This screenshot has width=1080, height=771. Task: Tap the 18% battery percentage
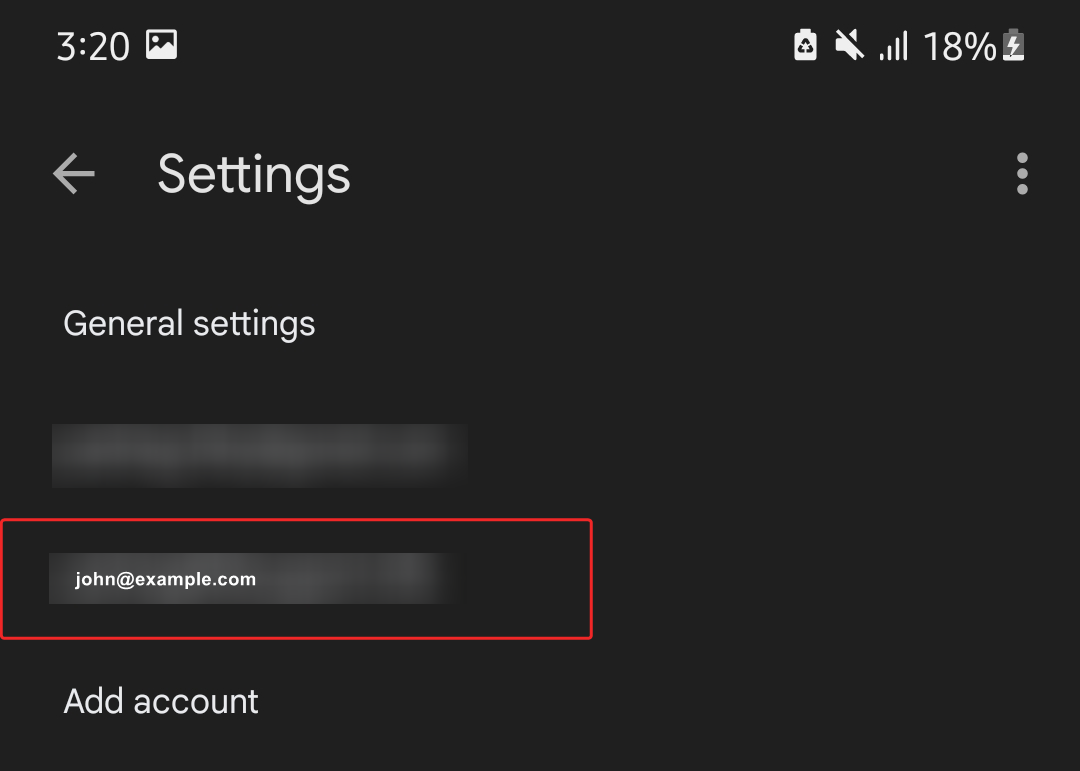tap(959, 46)
